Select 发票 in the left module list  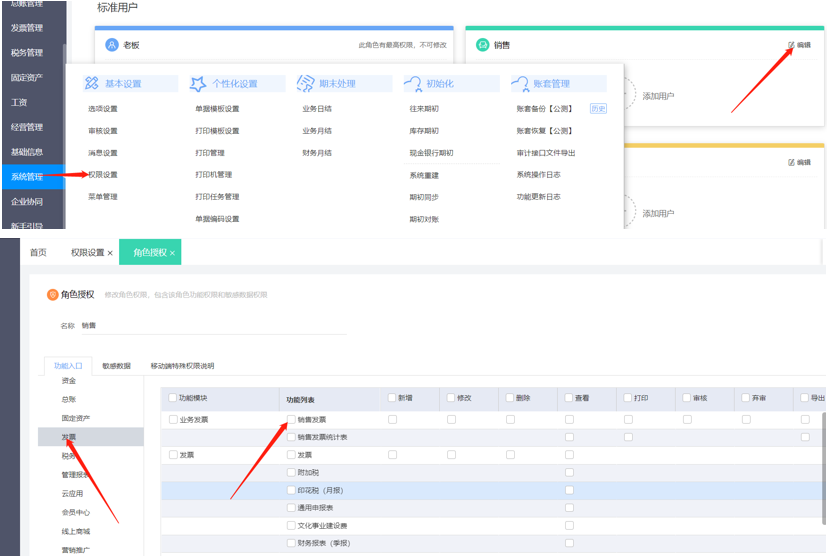[x=68, y=437]
